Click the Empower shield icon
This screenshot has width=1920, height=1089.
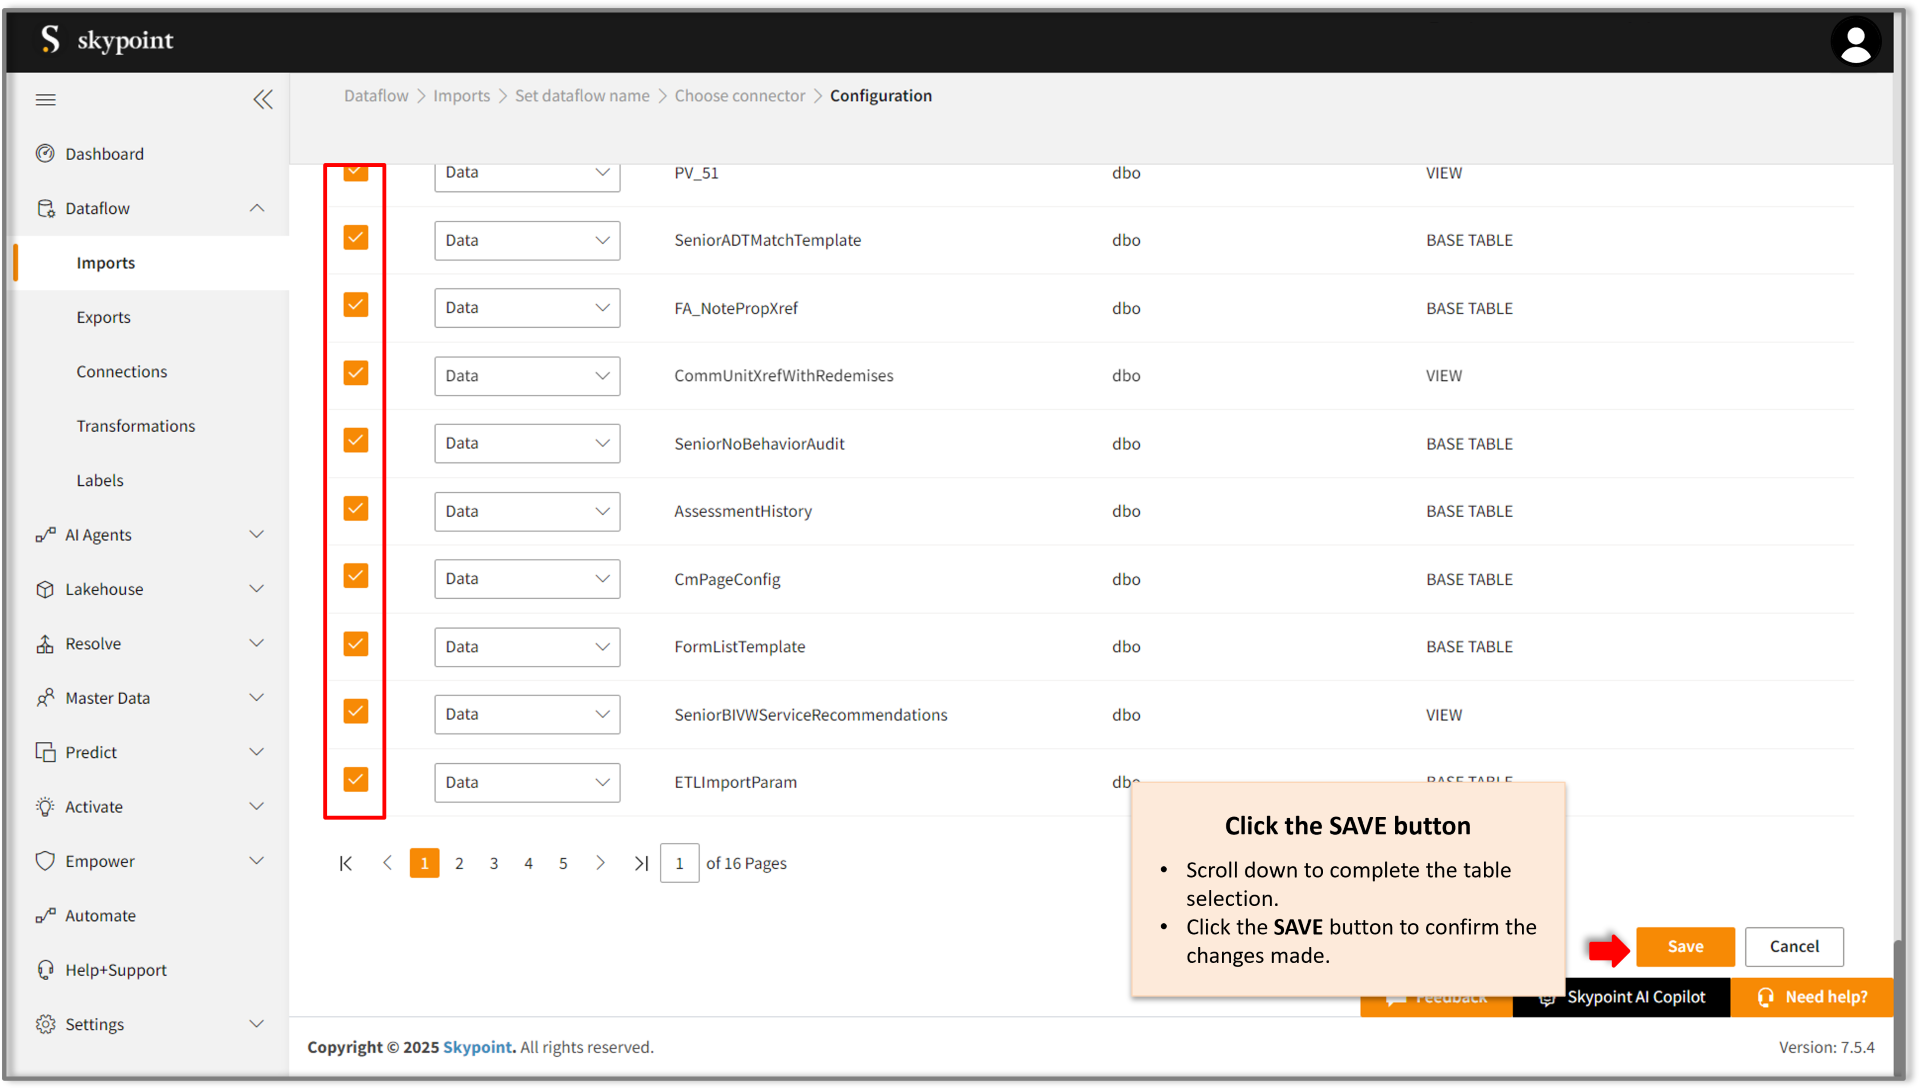[x=45, y=861]
